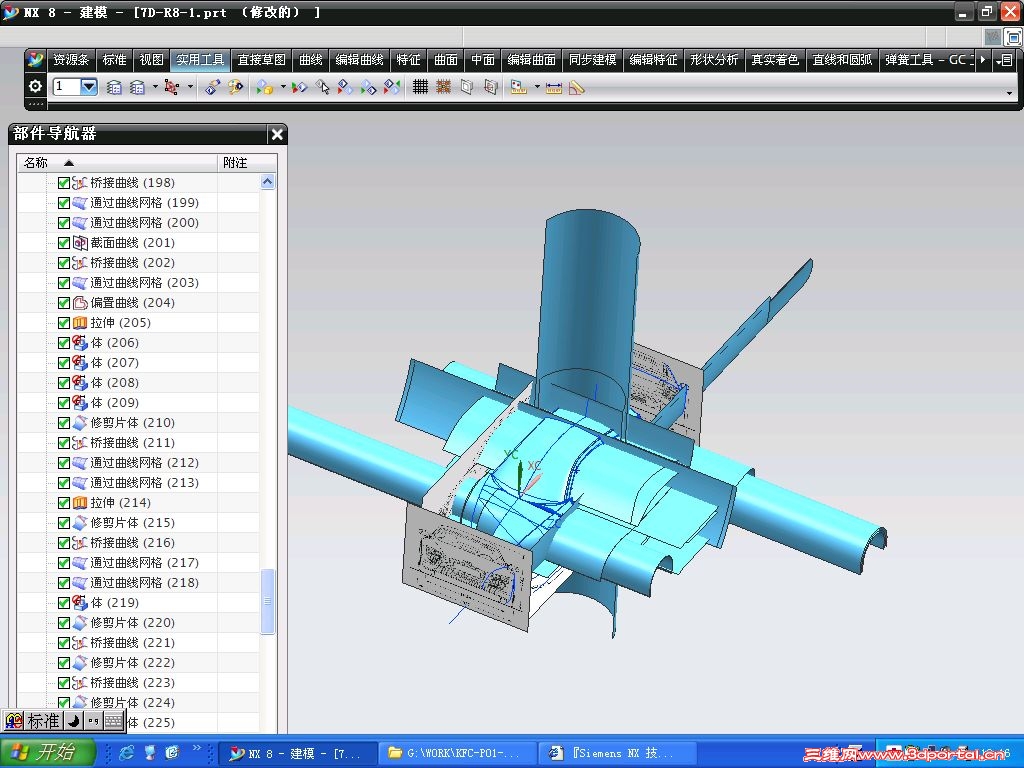Click the 标准 button on the IME bar
This screenshot has height=768, width=1024.
coord(44,721)
